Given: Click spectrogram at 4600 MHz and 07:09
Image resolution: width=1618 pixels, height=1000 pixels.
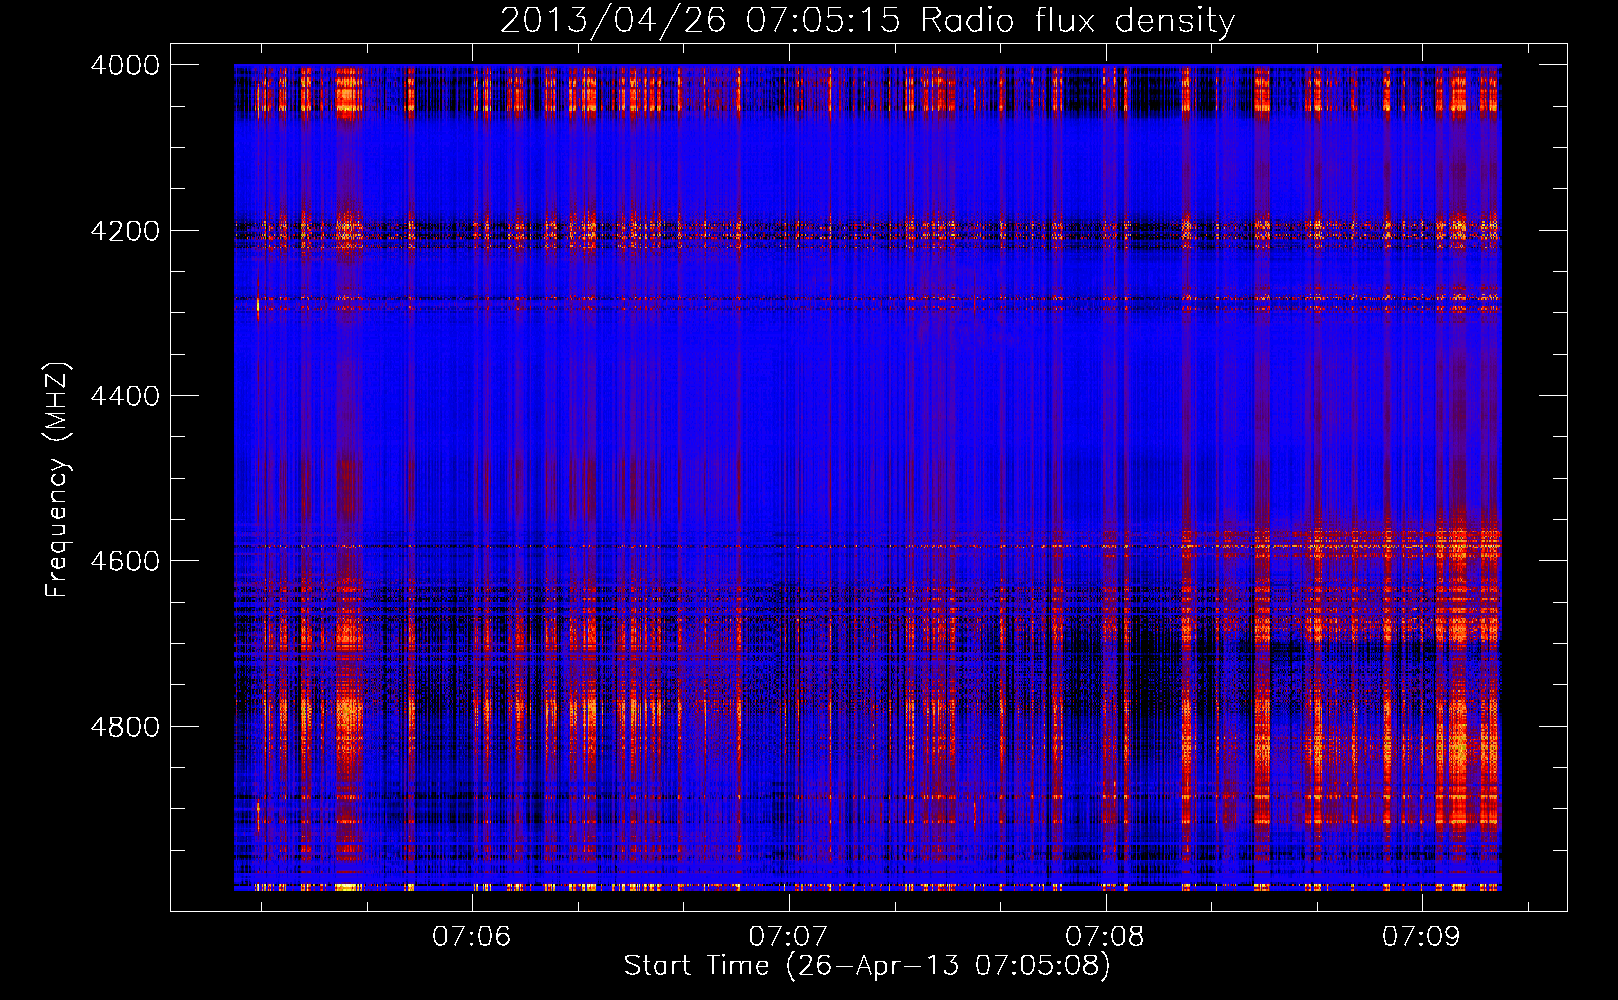Looking at the screenshot, I should 1422,561.
